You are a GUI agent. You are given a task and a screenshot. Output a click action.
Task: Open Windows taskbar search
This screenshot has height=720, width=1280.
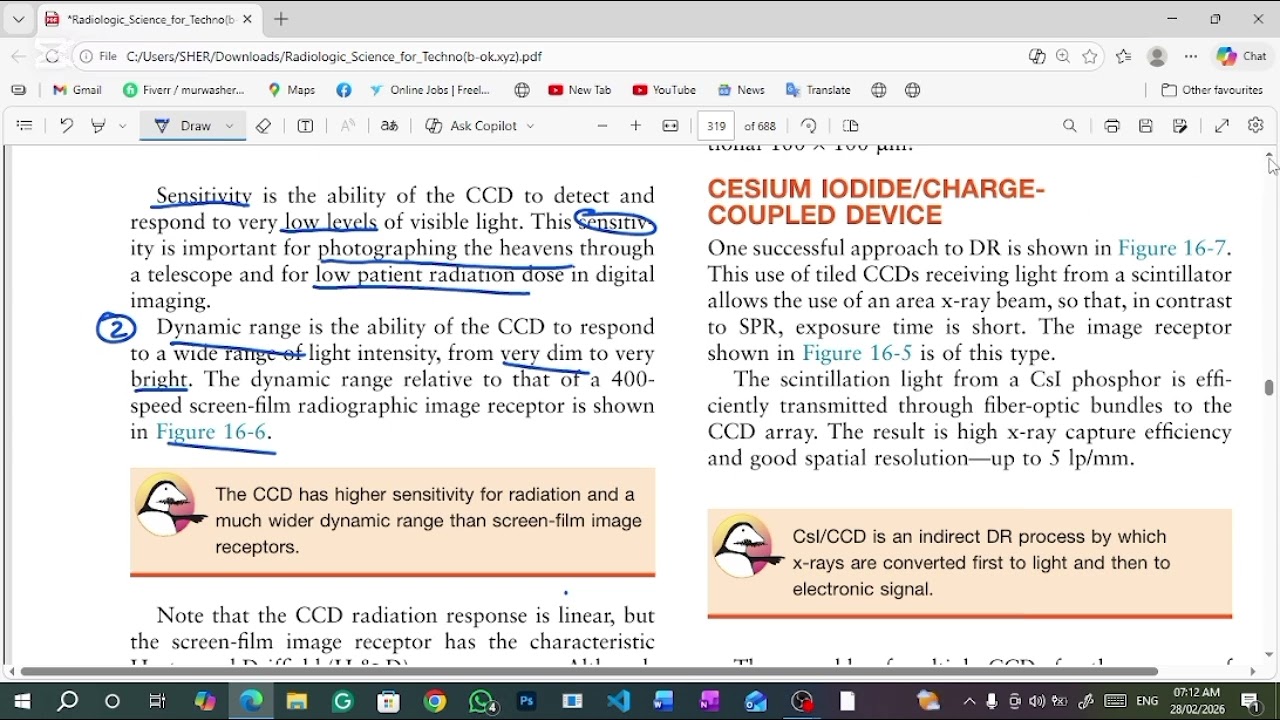click(x=68, y=701)
